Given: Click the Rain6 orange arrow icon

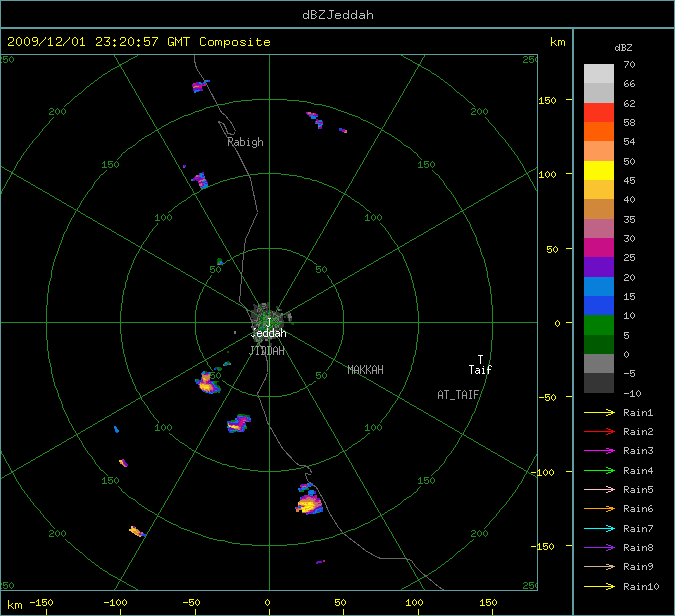Looking at the screenshot, I should coord(599,509).
